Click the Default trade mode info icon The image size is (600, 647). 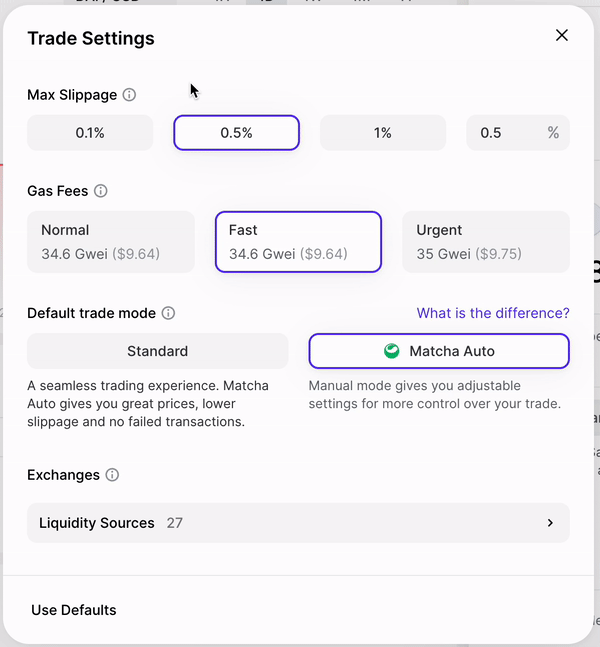168,313
